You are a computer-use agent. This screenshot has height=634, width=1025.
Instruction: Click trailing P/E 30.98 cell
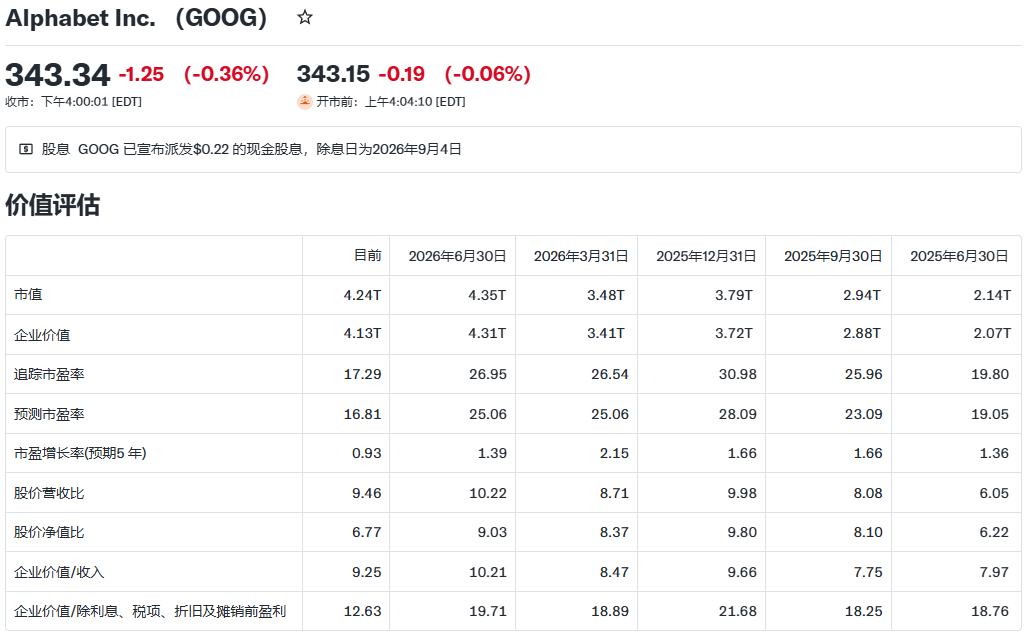[x=738, y=375]
